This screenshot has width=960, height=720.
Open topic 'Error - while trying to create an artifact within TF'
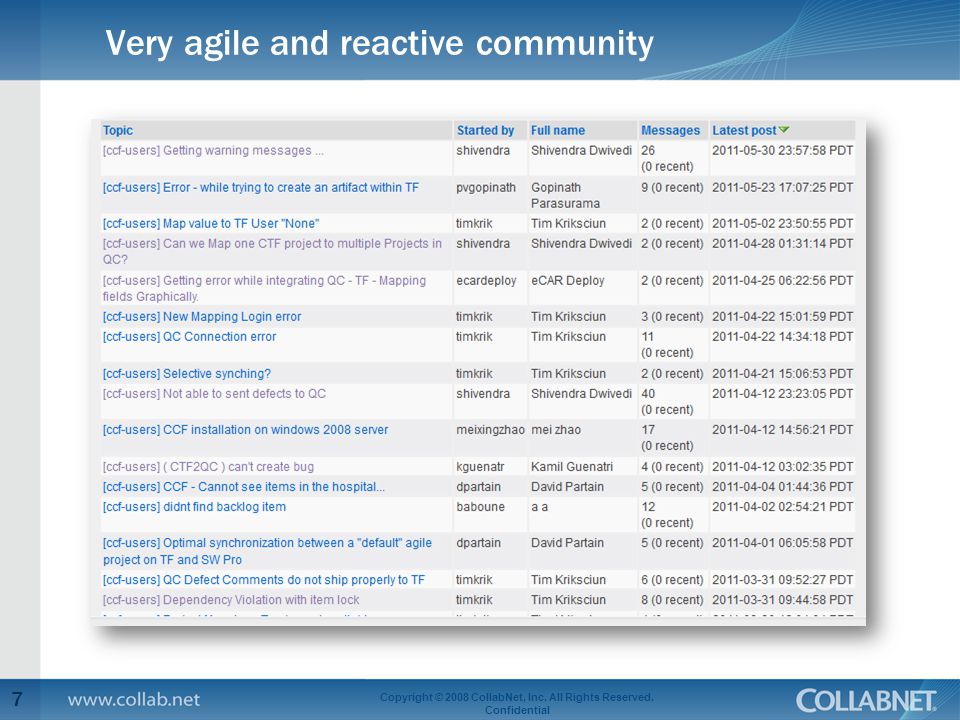[261, 187]
